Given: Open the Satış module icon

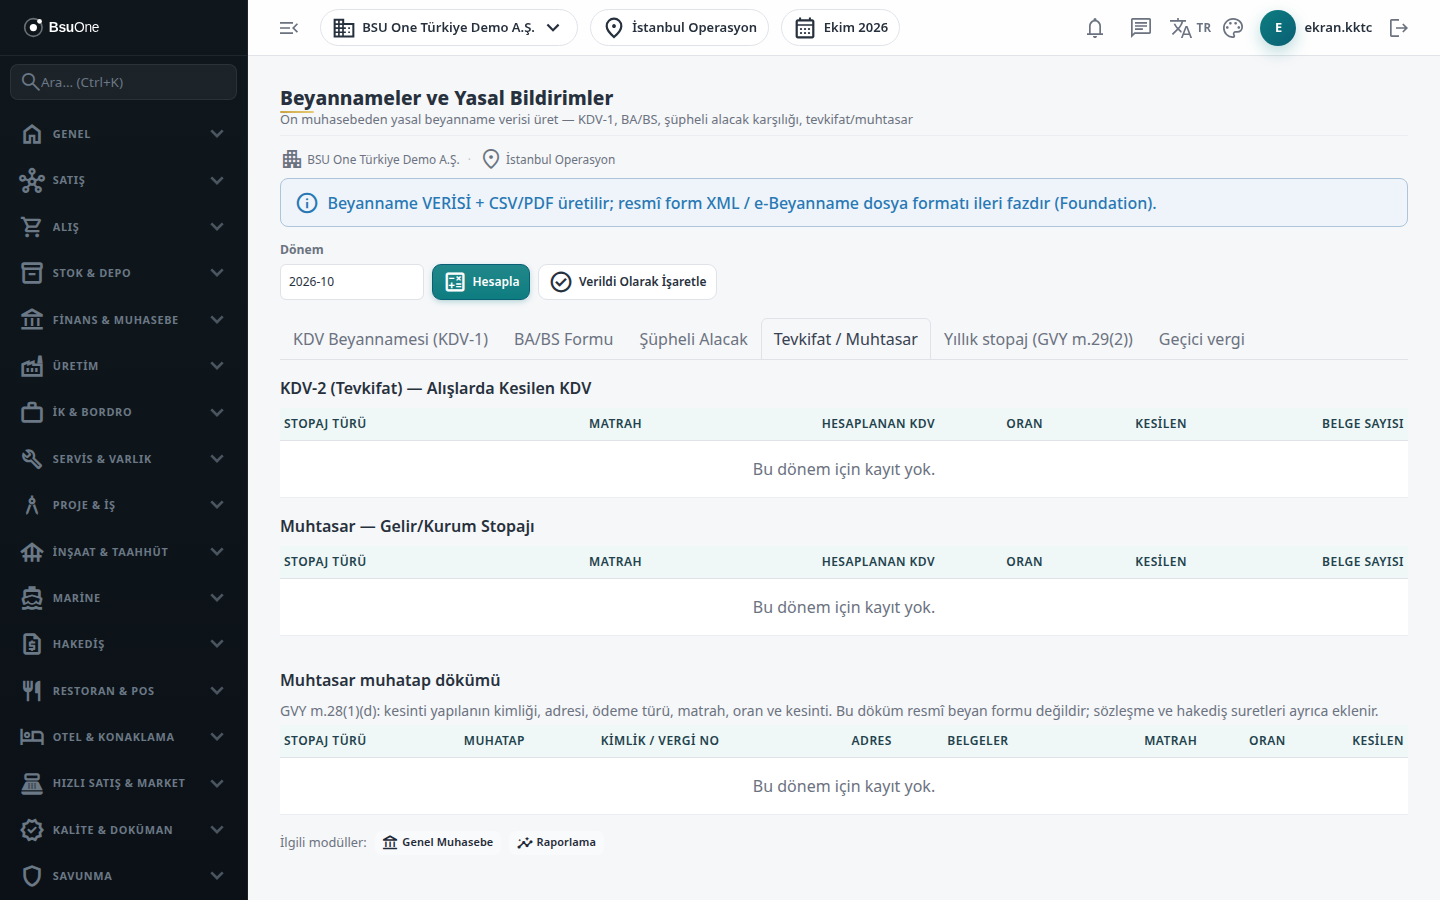Looking at the screenshot, I should 32,180.
